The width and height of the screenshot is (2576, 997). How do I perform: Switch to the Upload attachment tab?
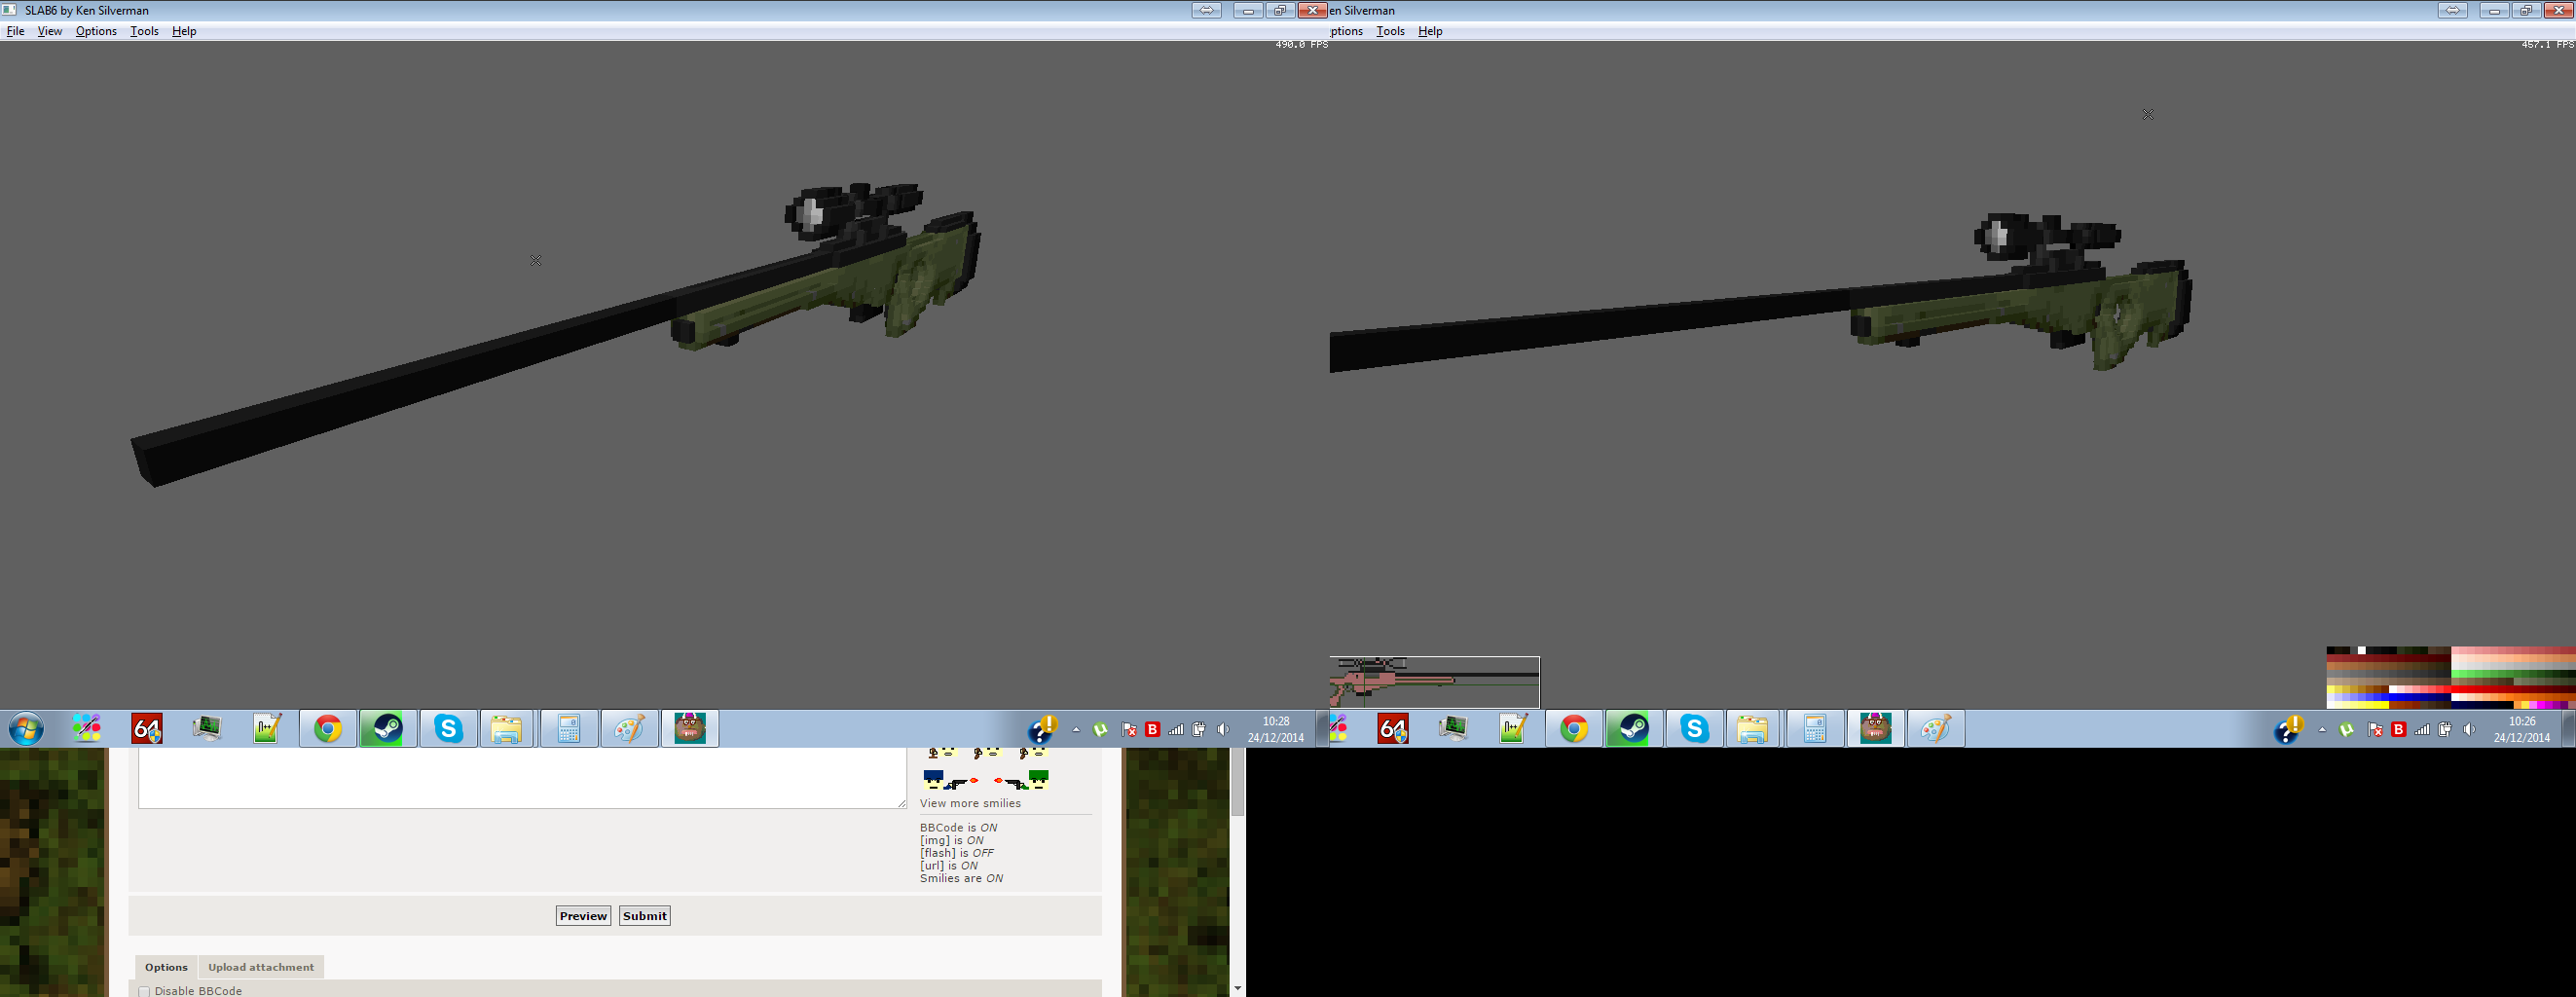click(260, 967)
